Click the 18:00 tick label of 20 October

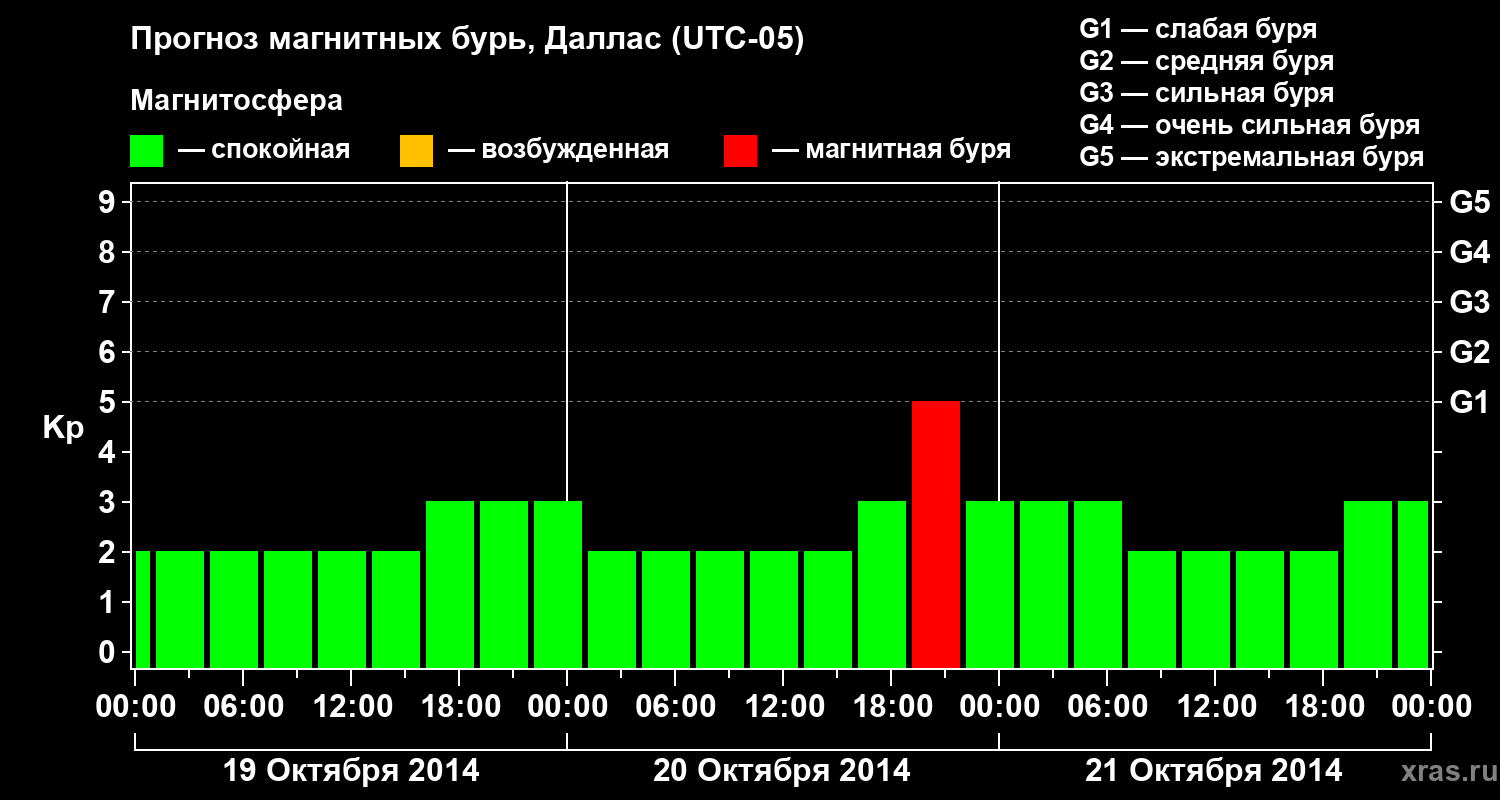[891, 707]
